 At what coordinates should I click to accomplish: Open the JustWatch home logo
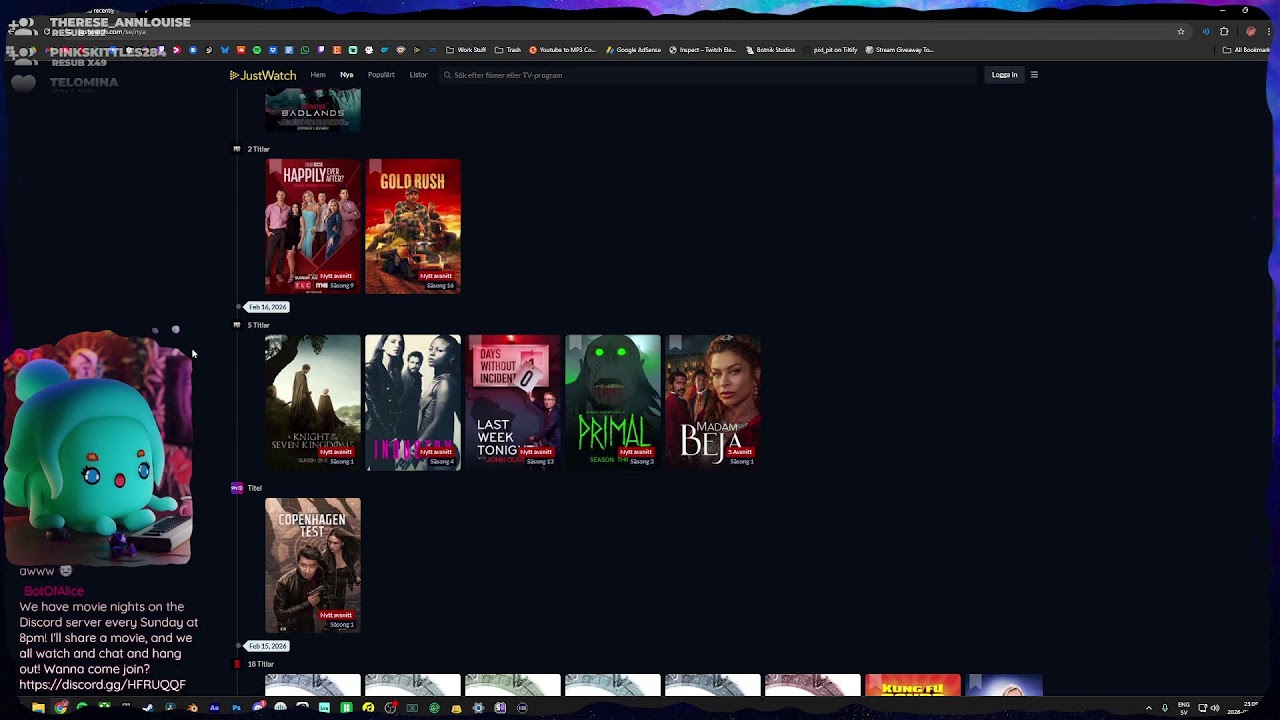(263, 75)
